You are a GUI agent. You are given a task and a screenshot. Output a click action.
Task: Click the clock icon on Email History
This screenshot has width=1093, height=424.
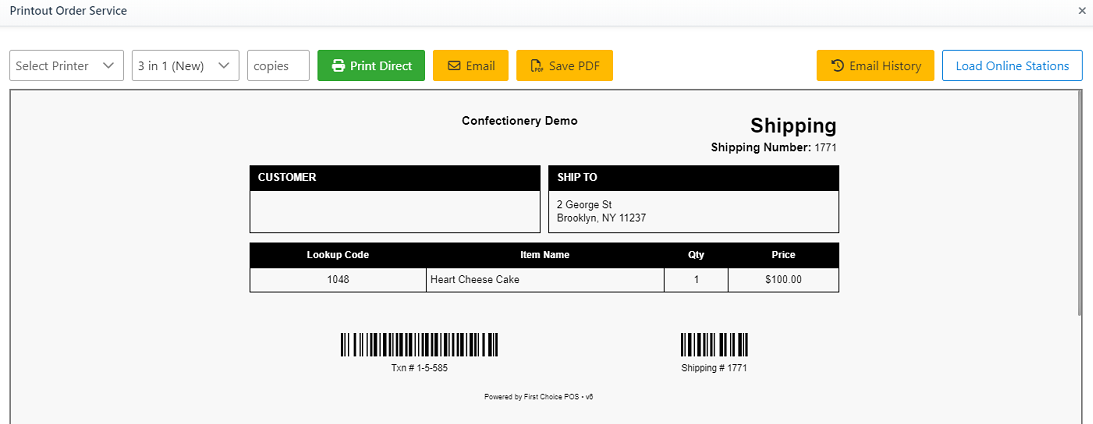(838, 66)
